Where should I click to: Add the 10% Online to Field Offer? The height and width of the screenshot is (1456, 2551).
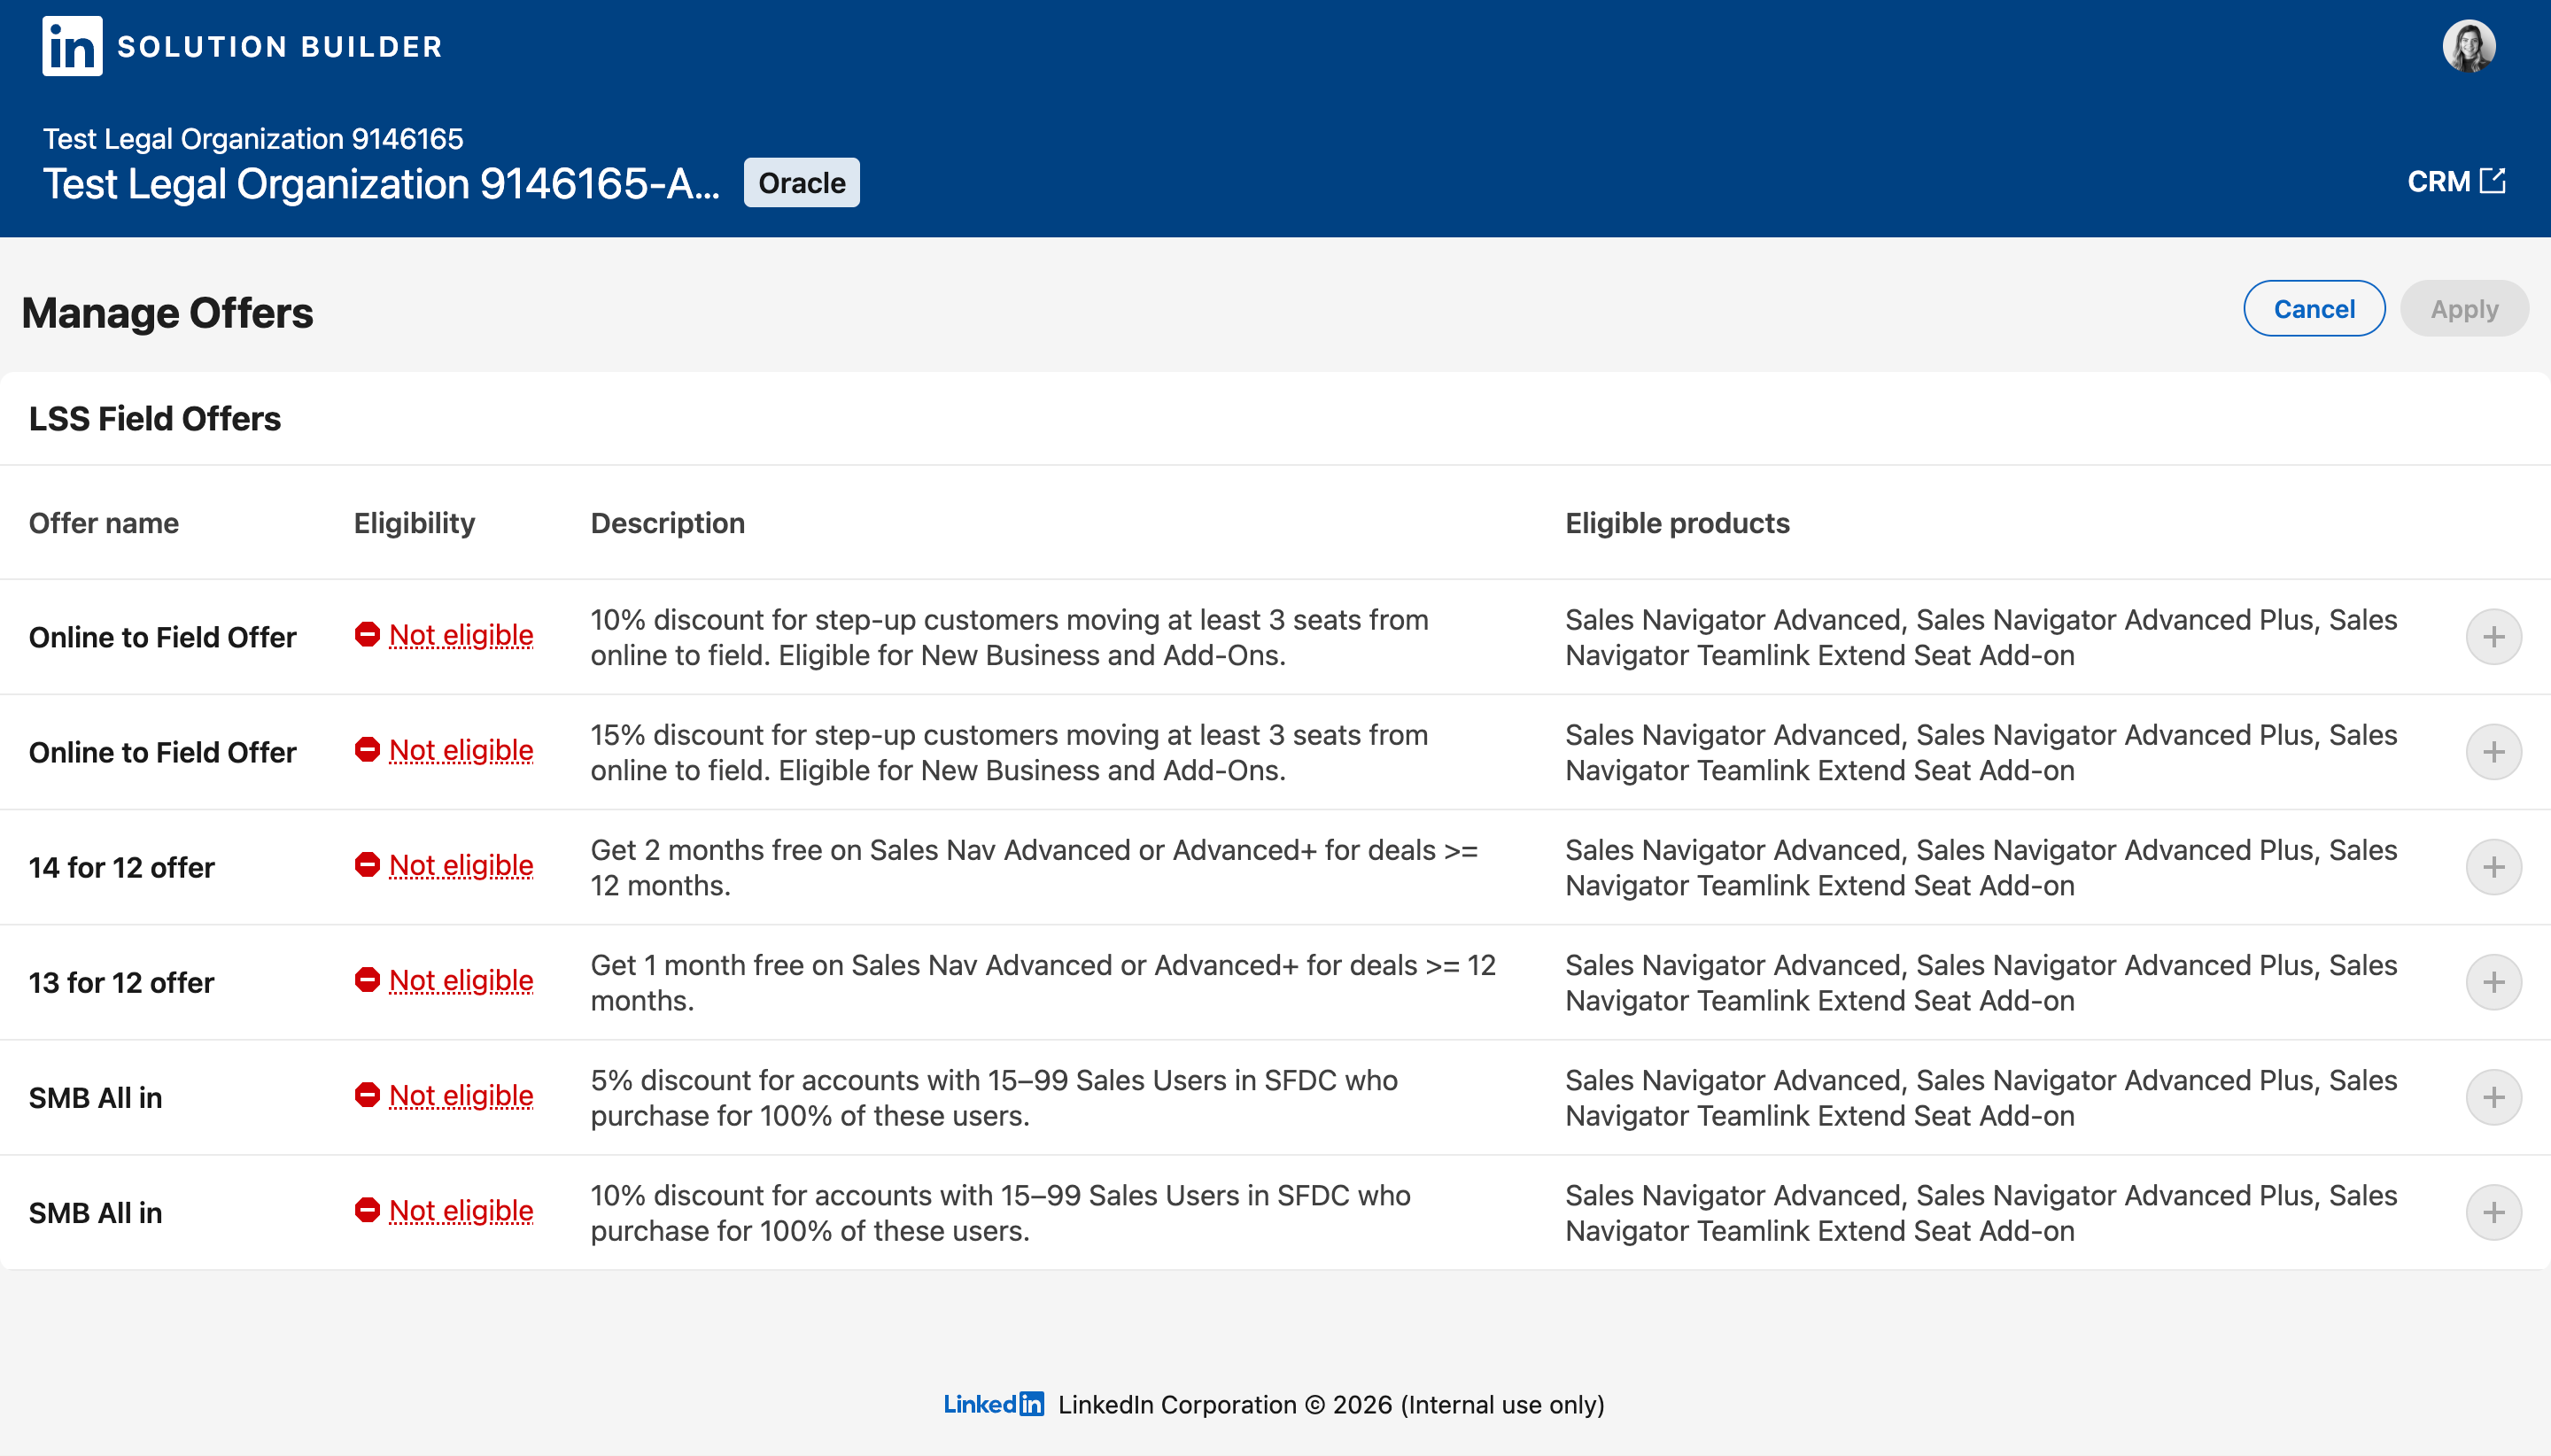(2493, 637)
